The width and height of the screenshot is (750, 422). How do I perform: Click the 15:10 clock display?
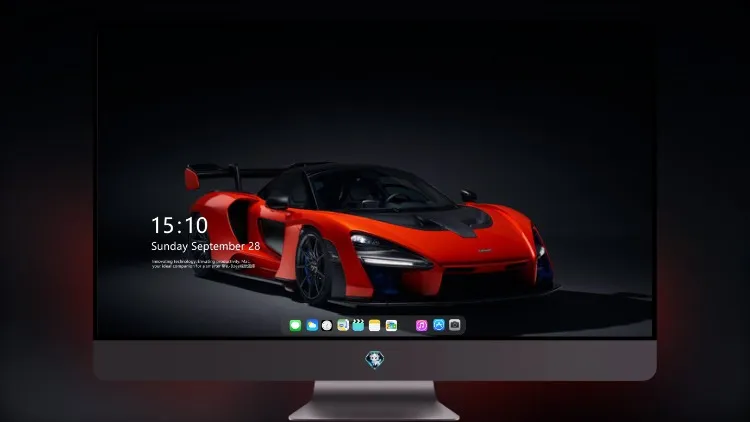coord(179,225)
